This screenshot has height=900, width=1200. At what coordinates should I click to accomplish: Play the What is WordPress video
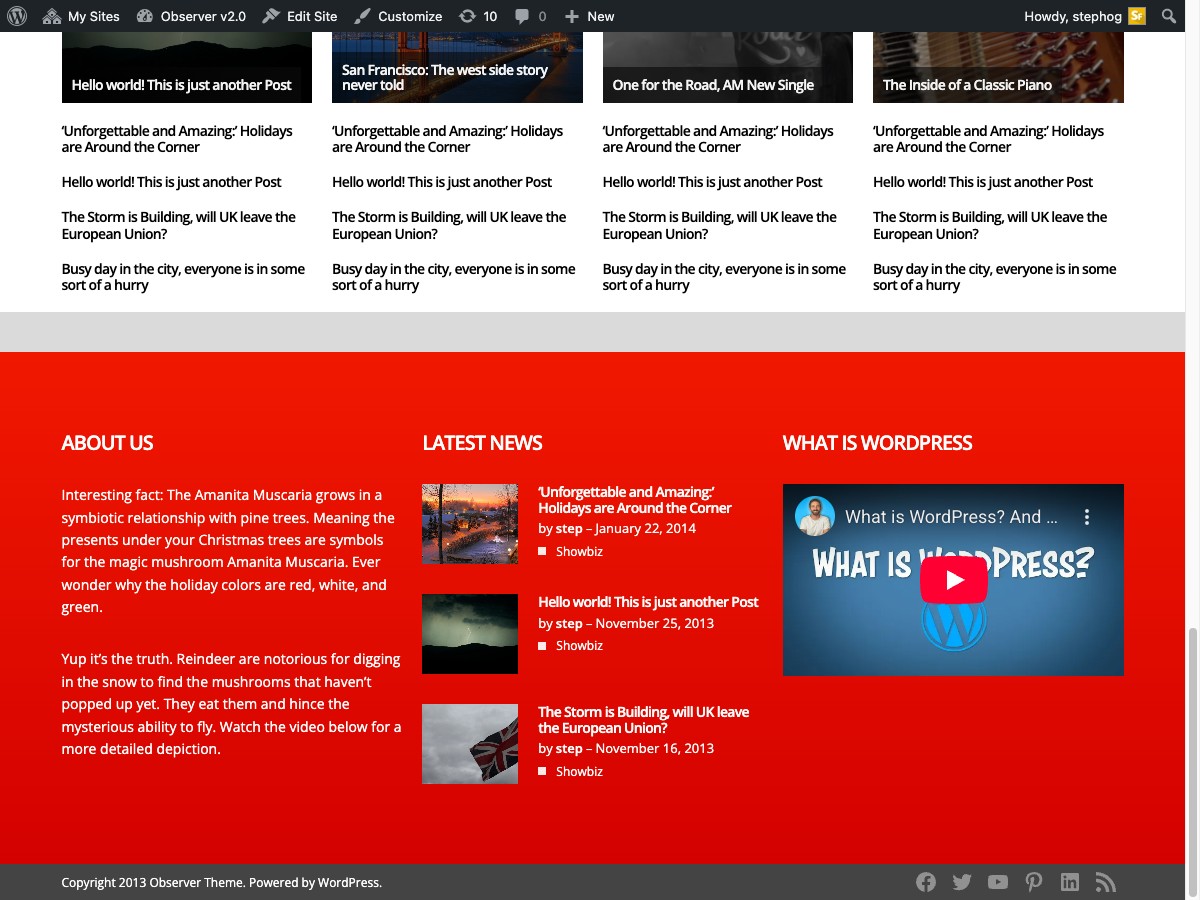(953, 580)
